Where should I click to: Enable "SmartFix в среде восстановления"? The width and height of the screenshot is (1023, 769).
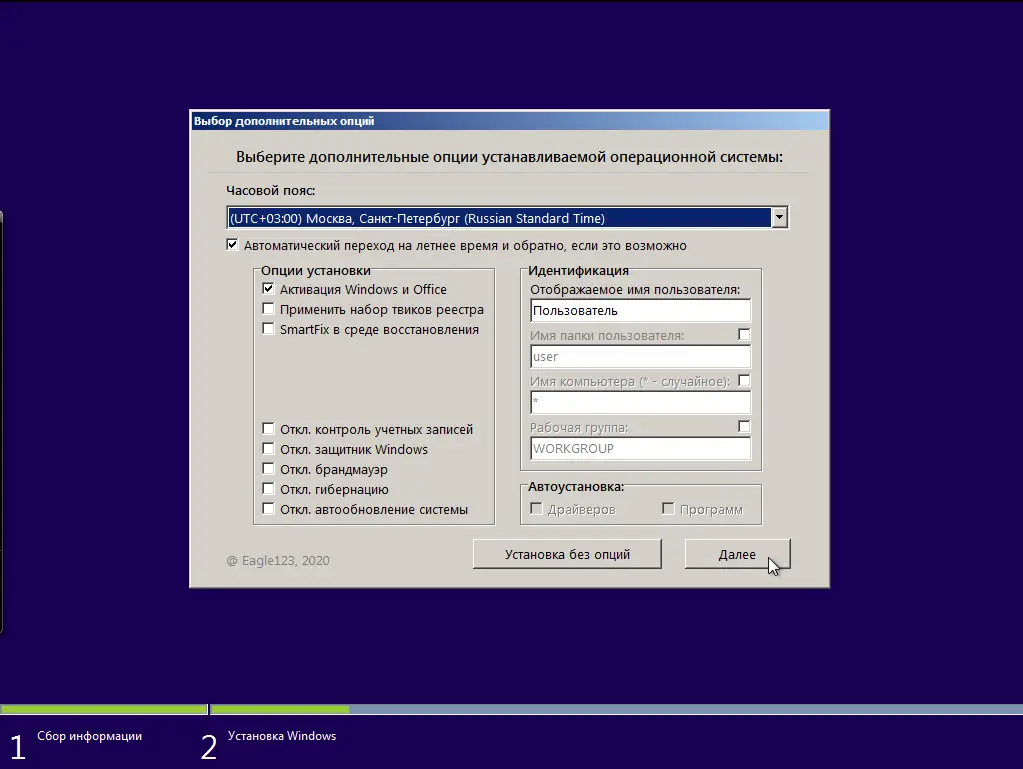[268, 329]
